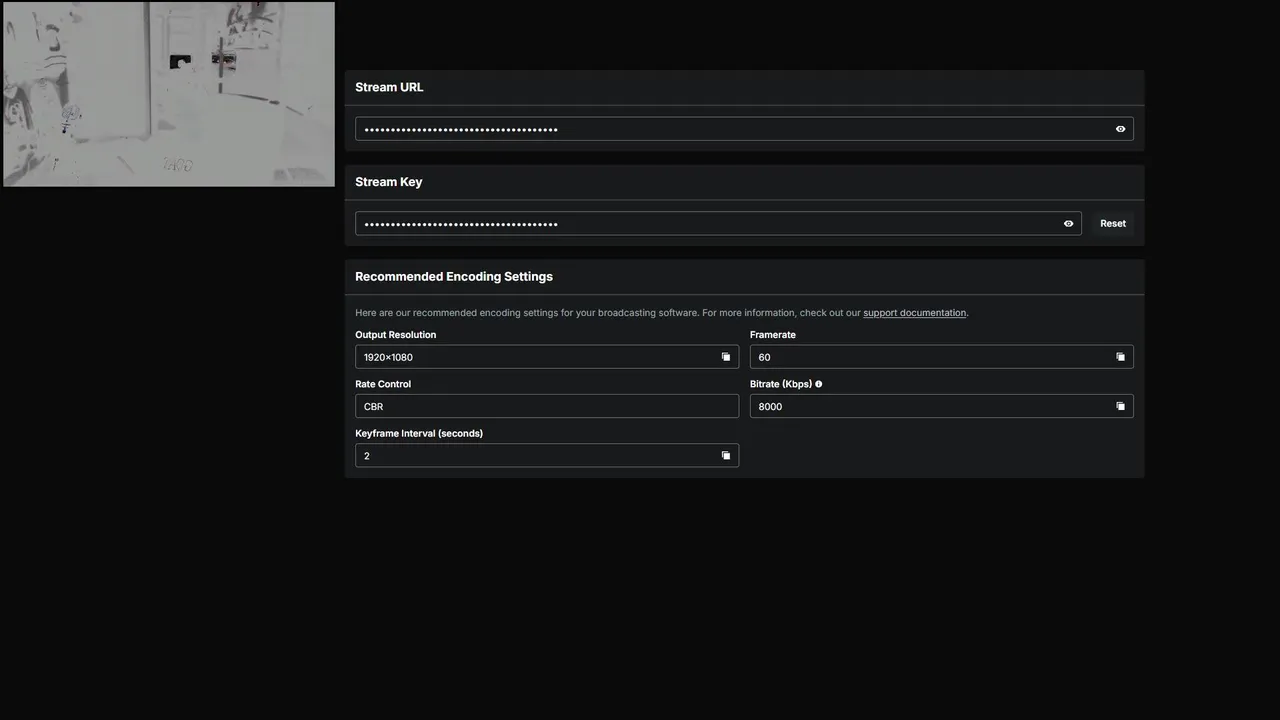
Task: Copy the Keyframe Interval value
Action: coord(726,456)
